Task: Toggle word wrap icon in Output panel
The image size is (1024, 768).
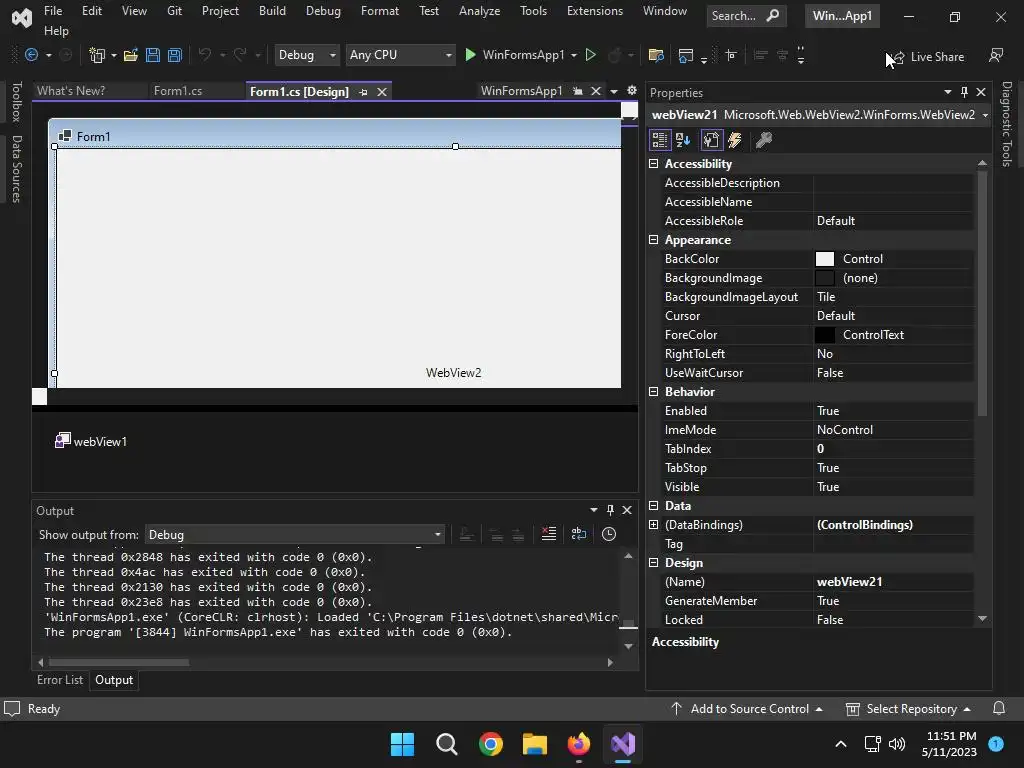Action: pyautogui.click(x=579, y=534)
